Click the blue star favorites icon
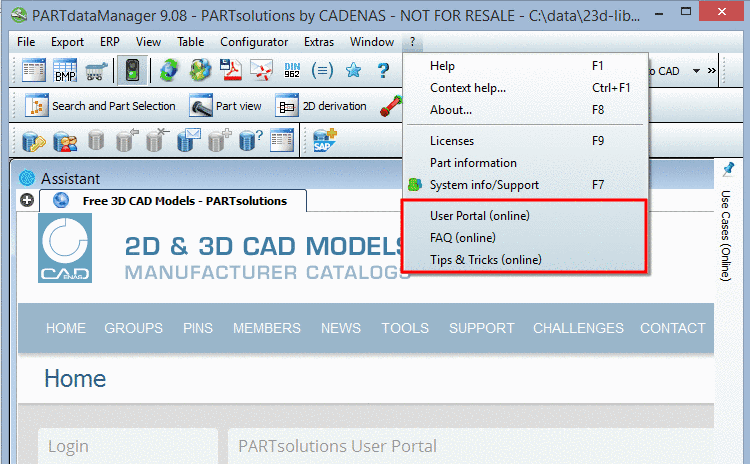 (353, 70)
